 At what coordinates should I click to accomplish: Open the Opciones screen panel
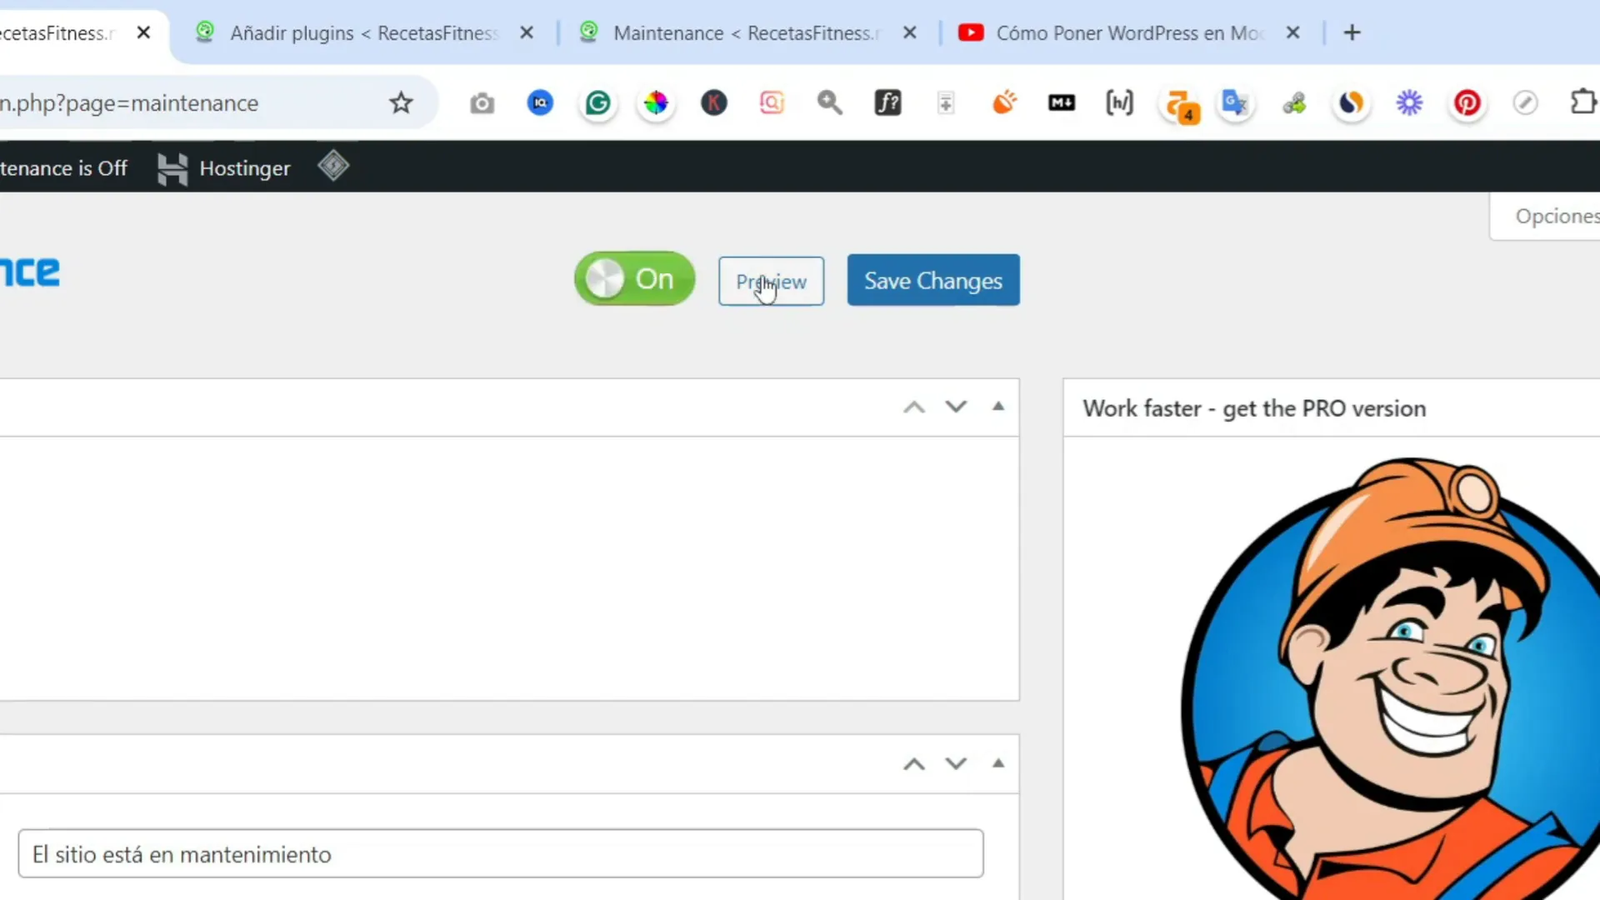(x=1556, y=215)
